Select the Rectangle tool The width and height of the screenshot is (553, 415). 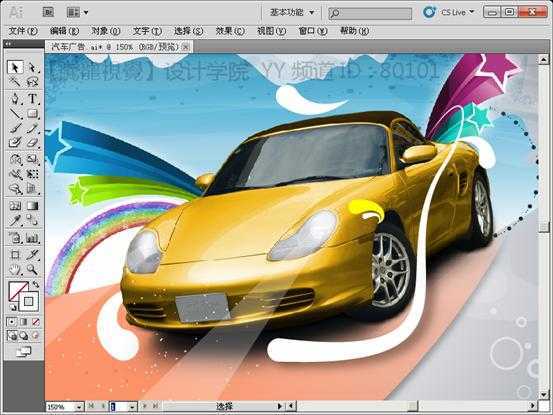(32, 114)
